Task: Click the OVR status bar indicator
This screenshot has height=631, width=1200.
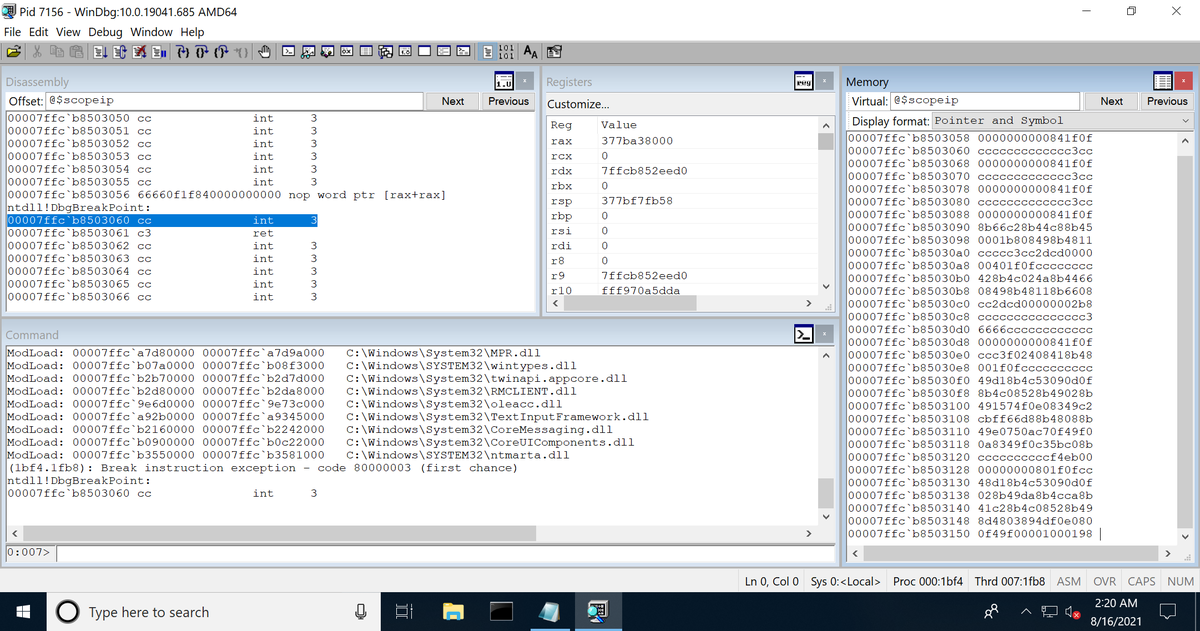Action: [1105, 581]
